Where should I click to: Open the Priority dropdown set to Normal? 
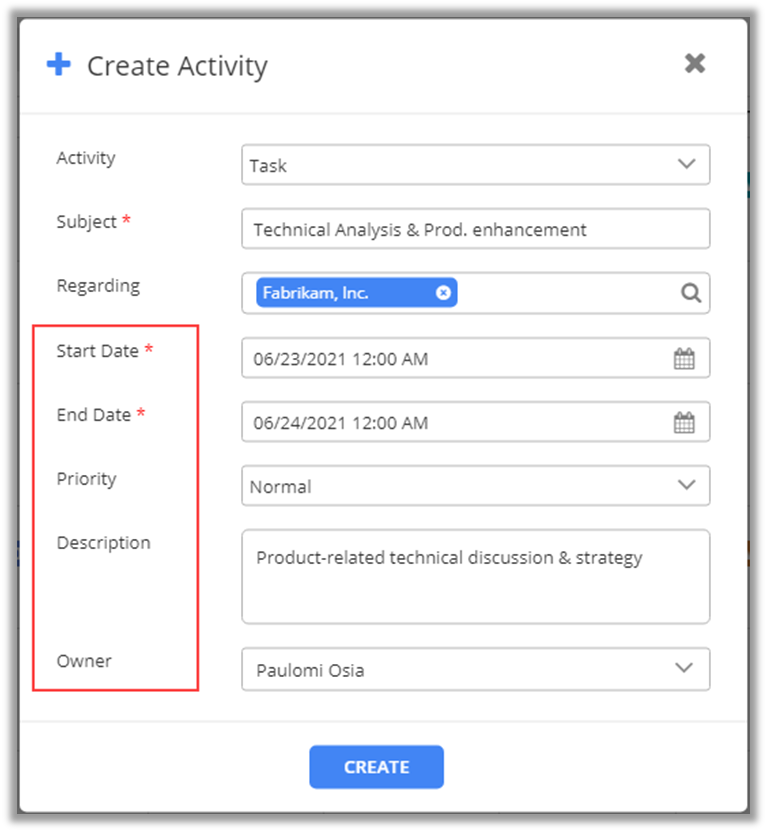[686, 486]
